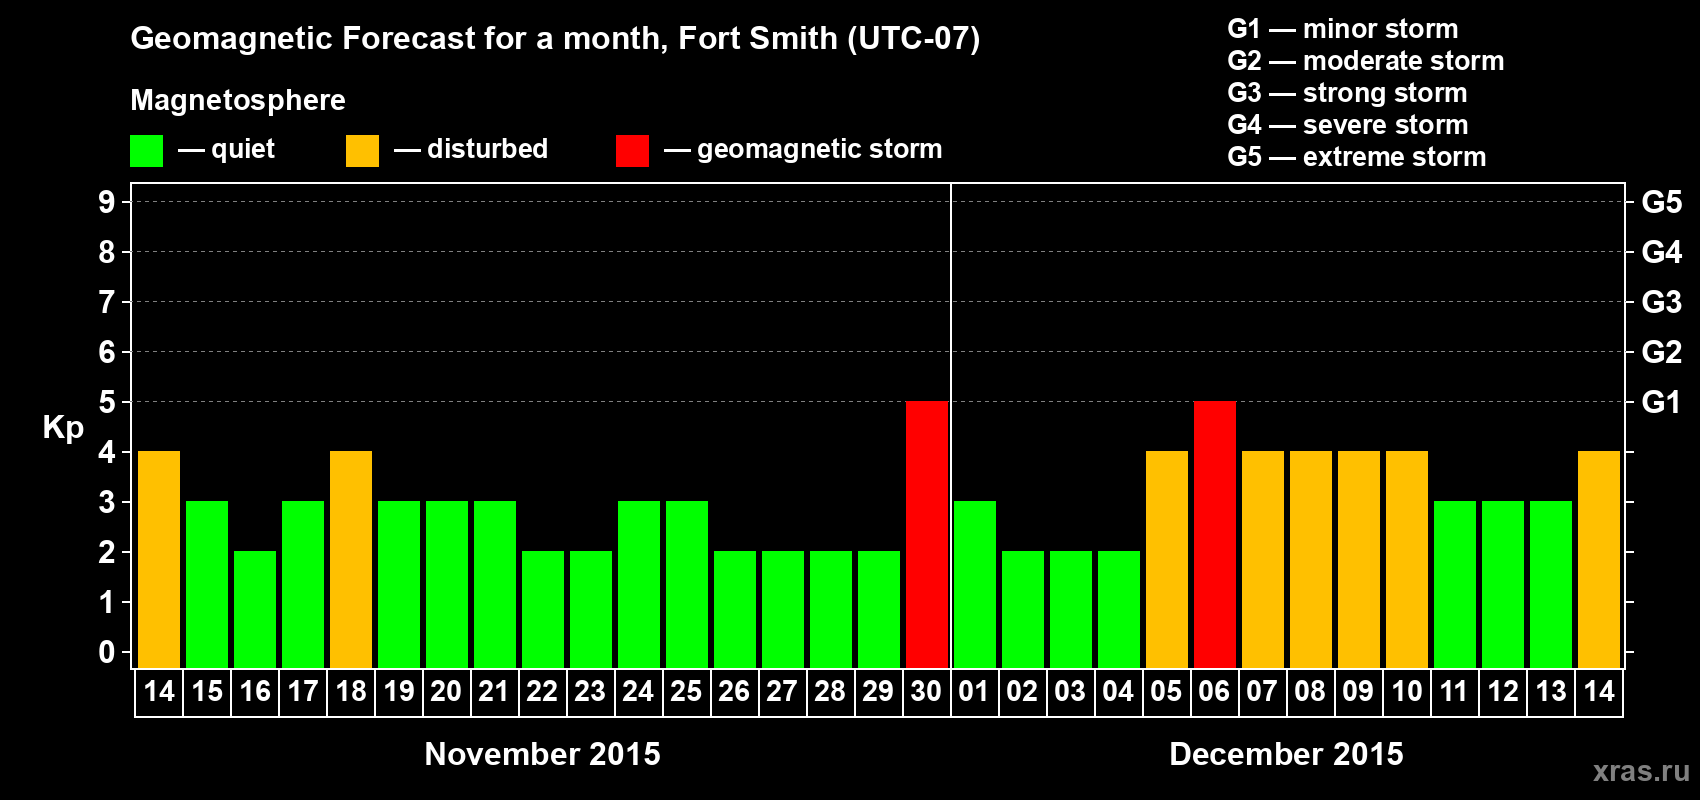The height and width of the screenshot is (800, 1700).
Task: Click the green bar for November 28
Action: [x=831, y=609]
